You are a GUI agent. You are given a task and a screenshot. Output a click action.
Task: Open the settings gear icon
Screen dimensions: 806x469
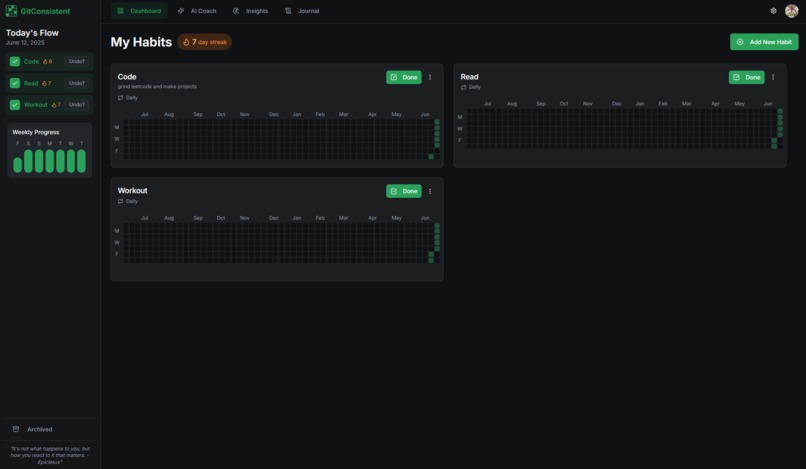pyautogui.click(x=773, y=11)
